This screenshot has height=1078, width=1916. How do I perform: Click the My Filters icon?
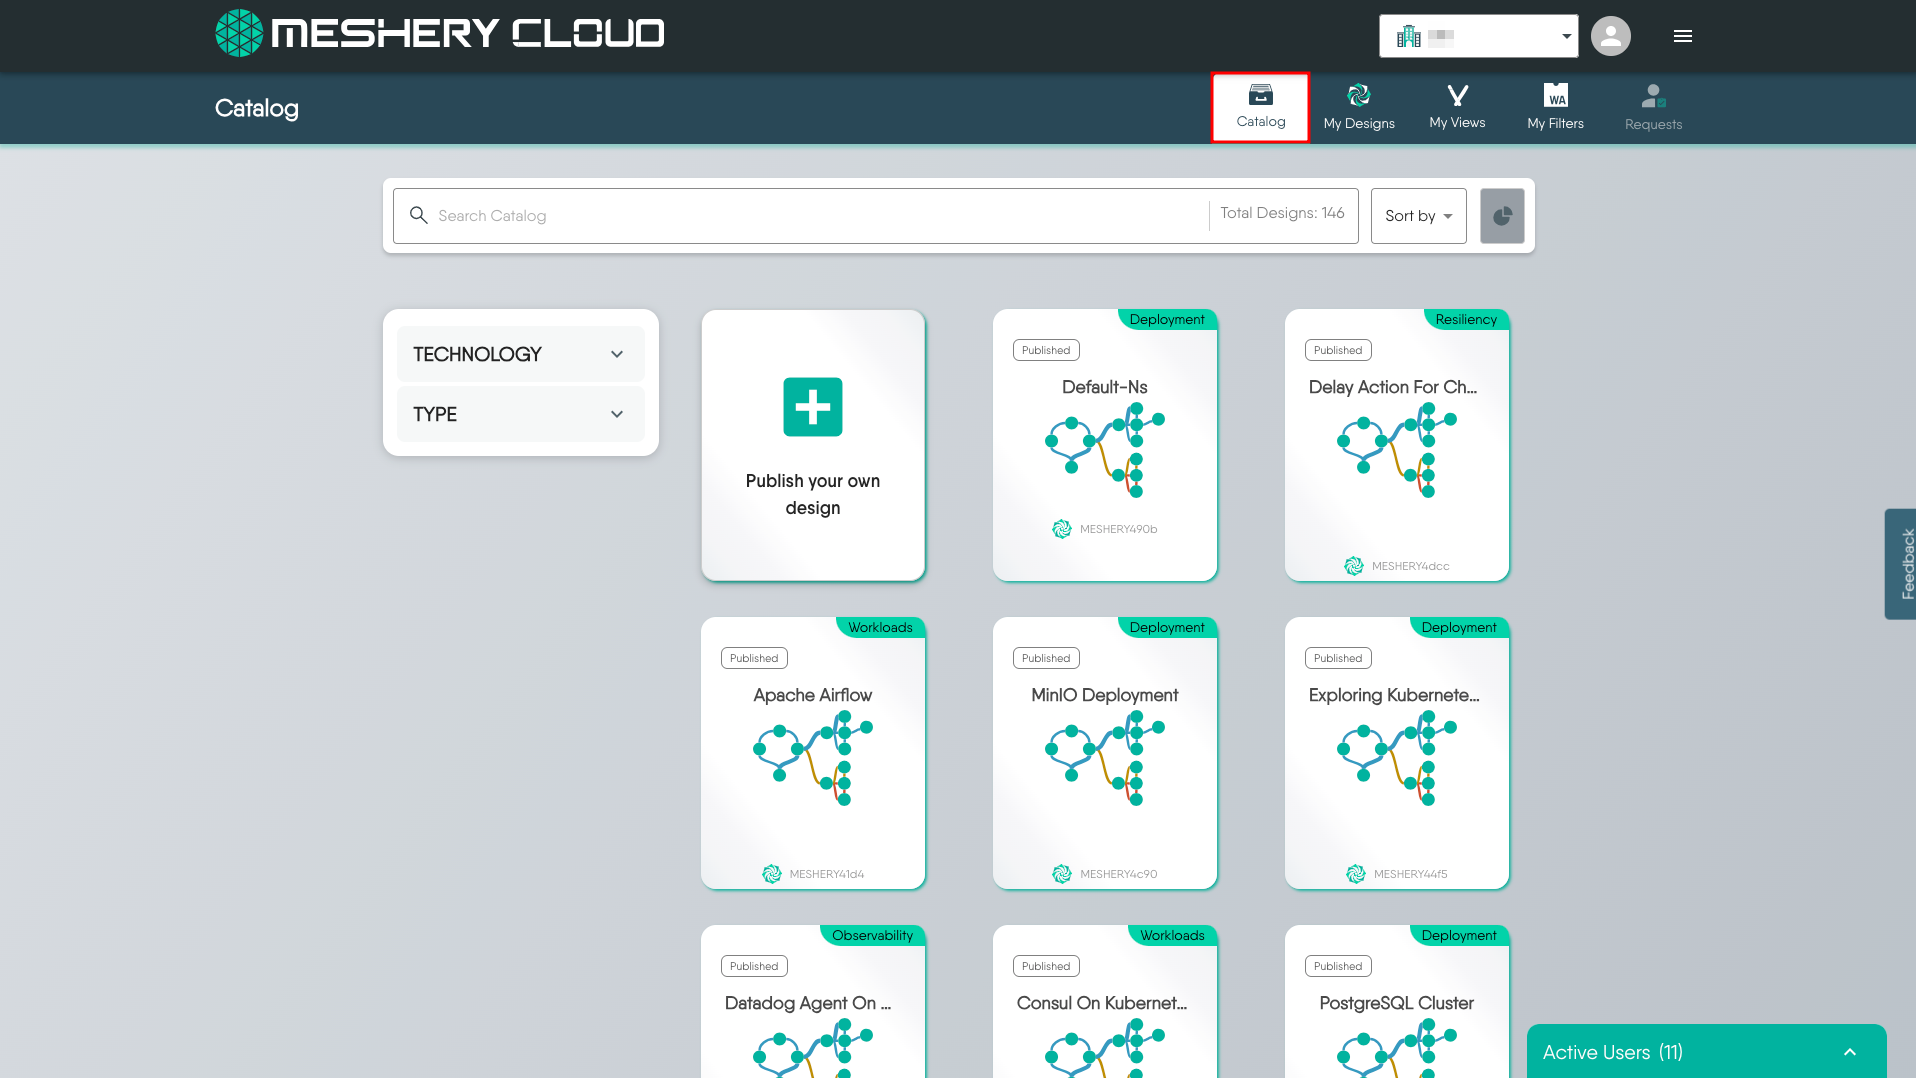click(x=1554, y=96)
